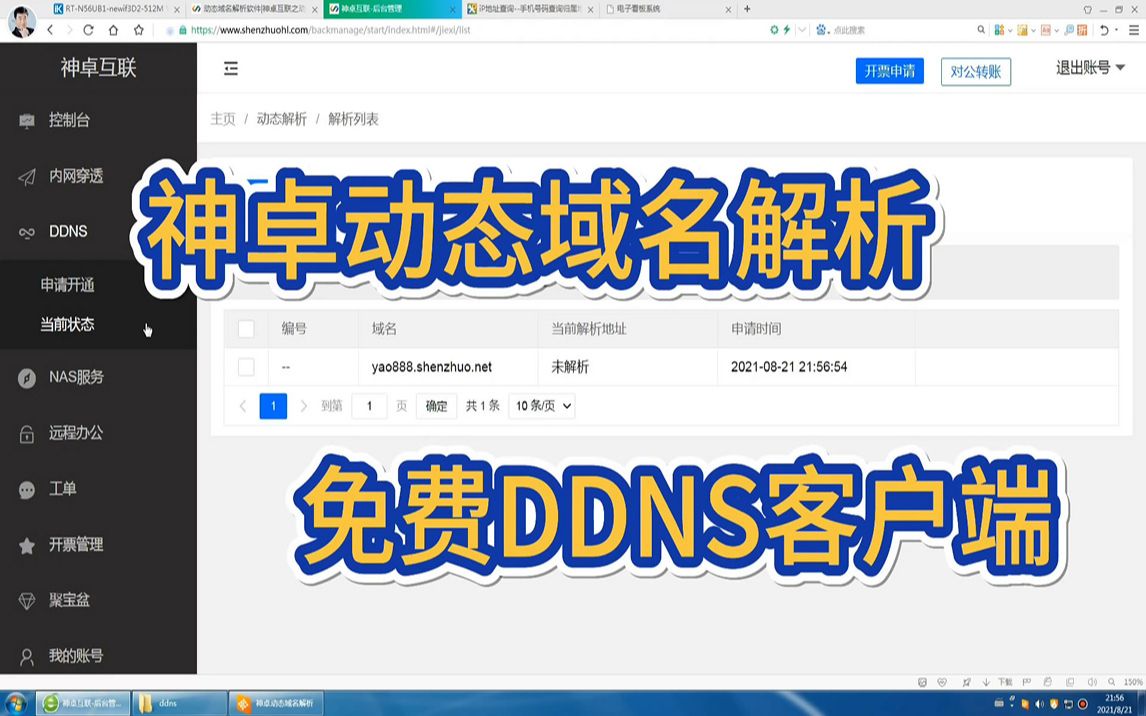Click the NAS服务 sidebar icon
This screenshot has width=1146, height=716.
point(27,377)
